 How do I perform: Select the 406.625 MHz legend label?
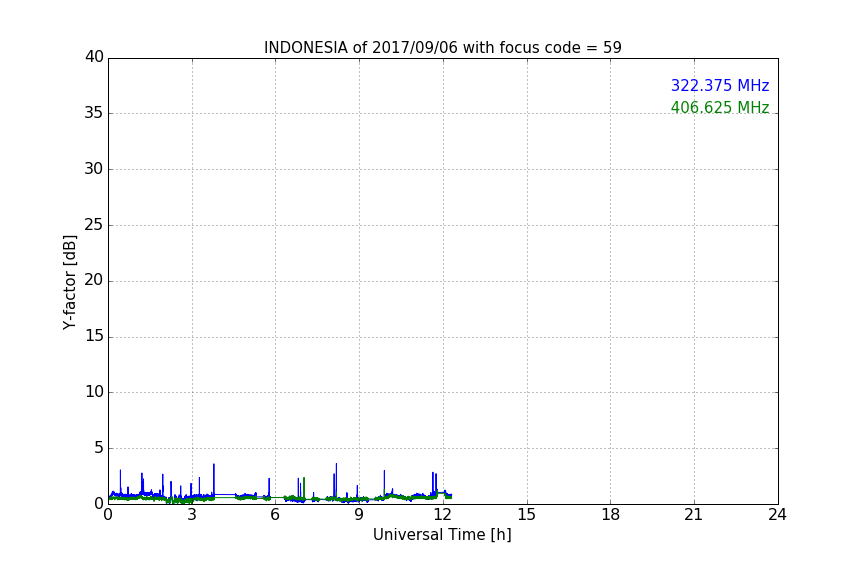point(720,107)
